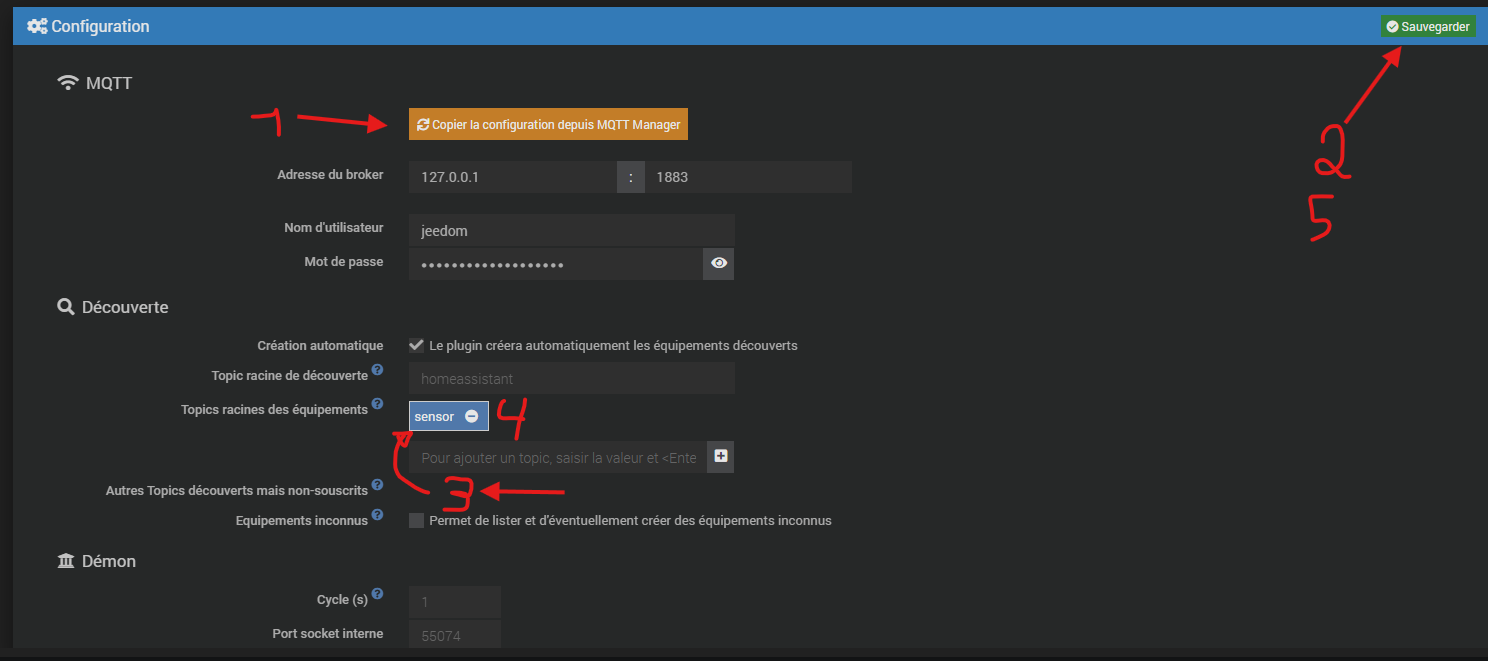
Task: Click the Port socket interne label
Action: point(328,634)
